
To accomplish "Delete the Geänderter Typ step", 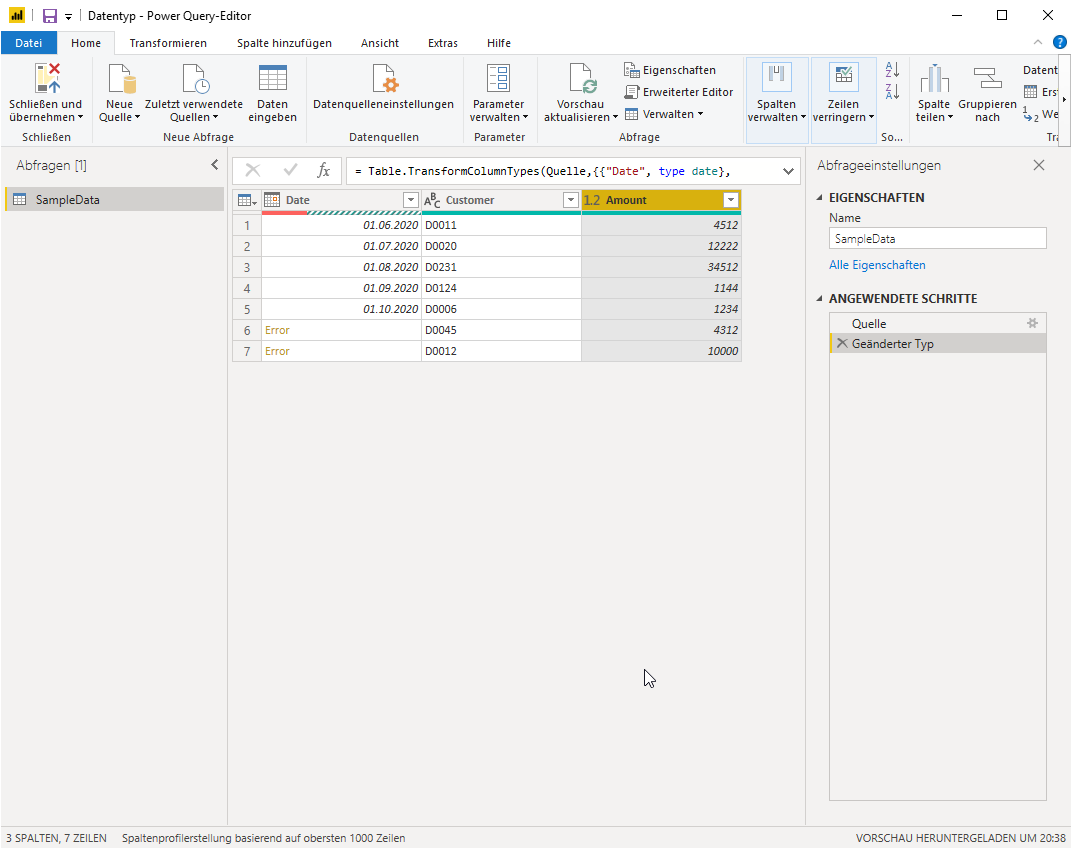I will pos(842,343).
